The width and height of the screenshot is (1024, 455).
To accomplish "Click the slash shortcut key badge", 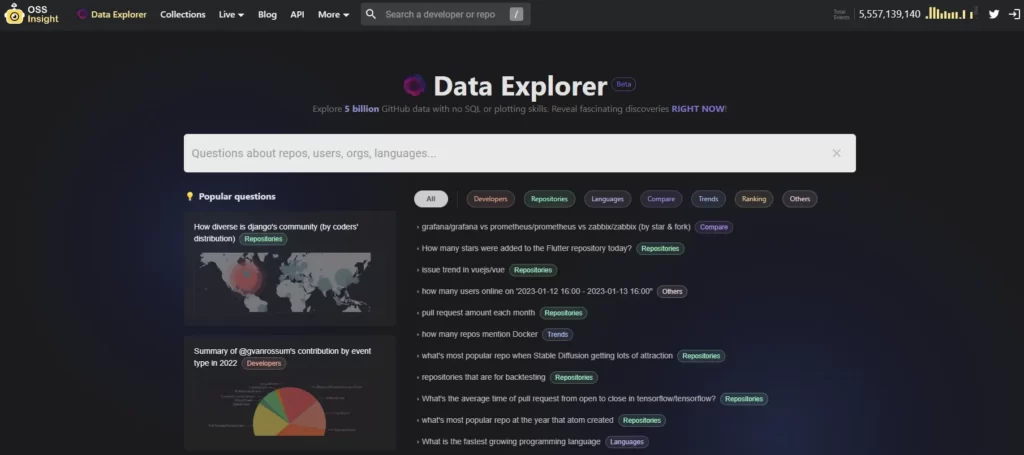I will [517, 14].
